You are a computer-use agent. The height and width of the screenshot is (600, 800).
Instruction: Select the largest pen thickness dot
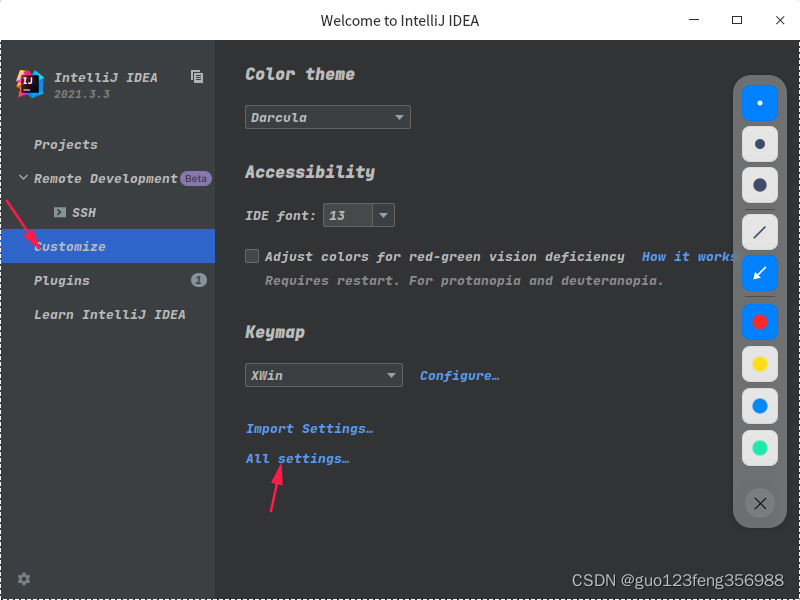coord(760,185)
